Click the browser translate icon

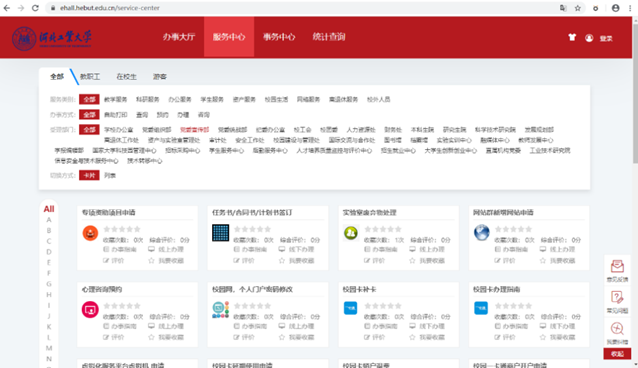pyautogui.click(x=563, y=8)
